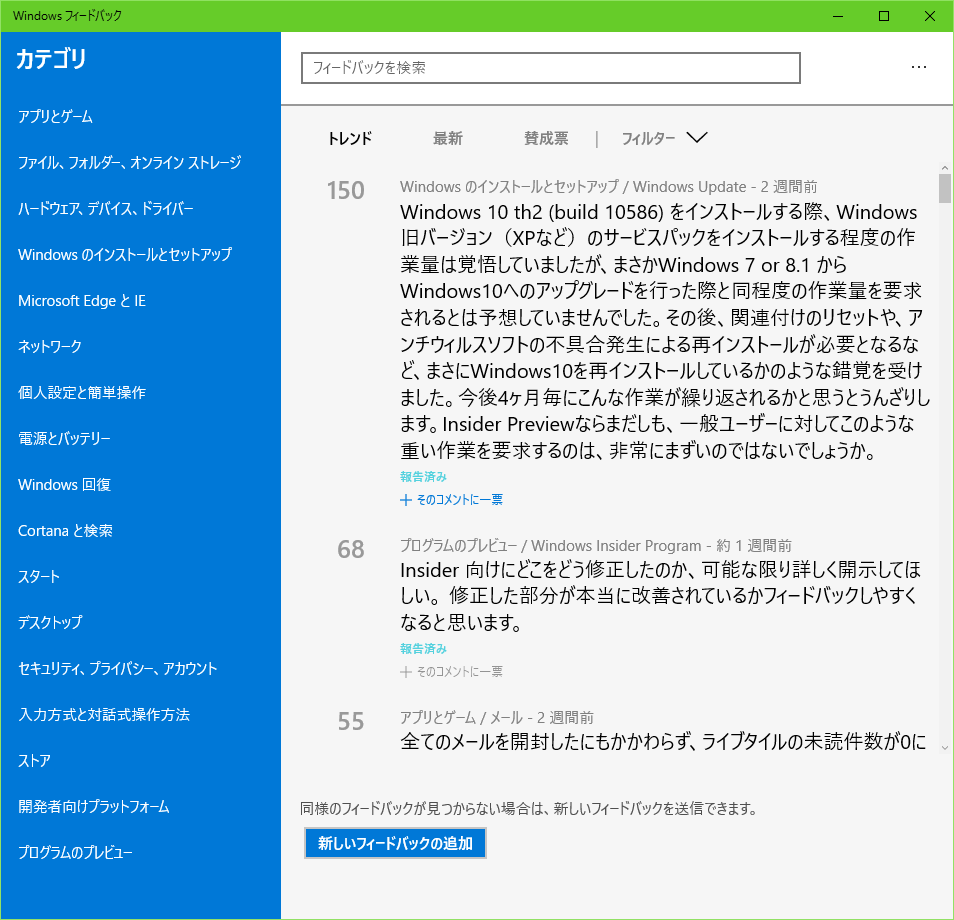Select ファイル、フォルダー、オンライン ストレージ category
This screenshot has height=920, width=954.
[130, 162]
